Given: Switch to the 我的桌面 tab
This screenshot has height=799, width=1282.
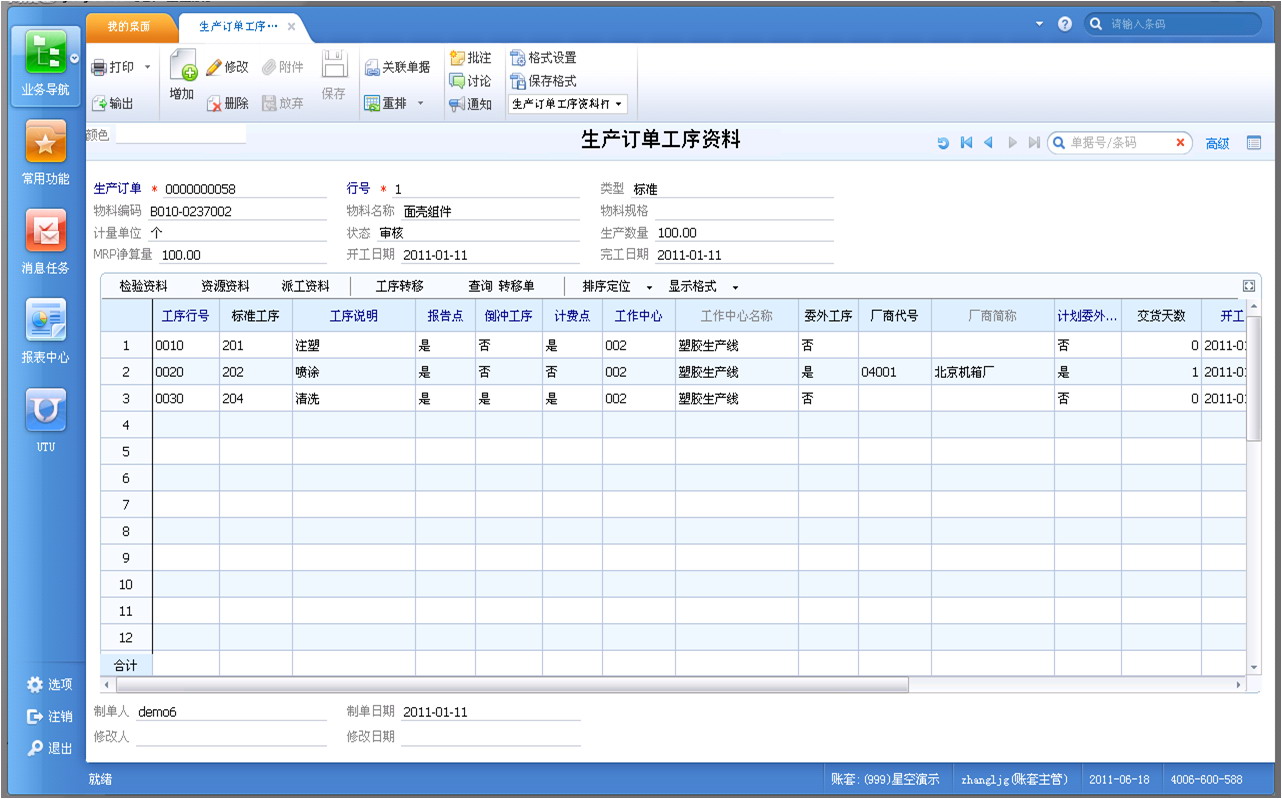Looking at the screenshot, I should pos(129,26).
